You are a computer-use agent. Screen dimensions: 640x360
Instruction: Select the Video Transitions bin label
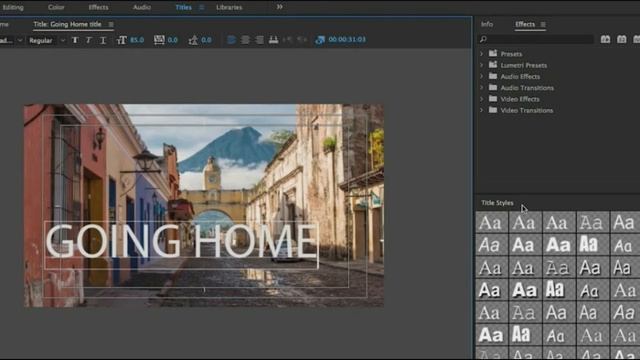pyautogui.click(x=527, y=110)
